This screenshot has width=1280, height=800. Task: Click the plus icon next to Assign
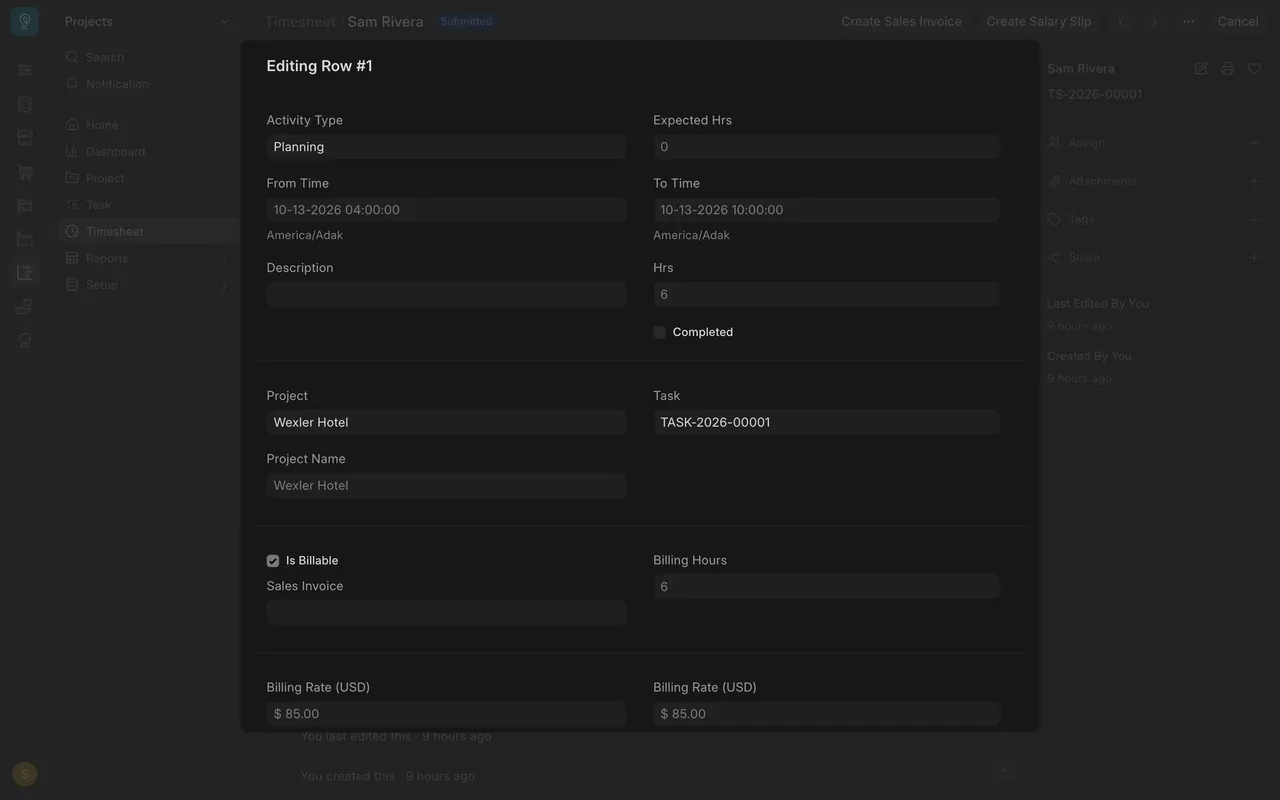(1254, 143)
